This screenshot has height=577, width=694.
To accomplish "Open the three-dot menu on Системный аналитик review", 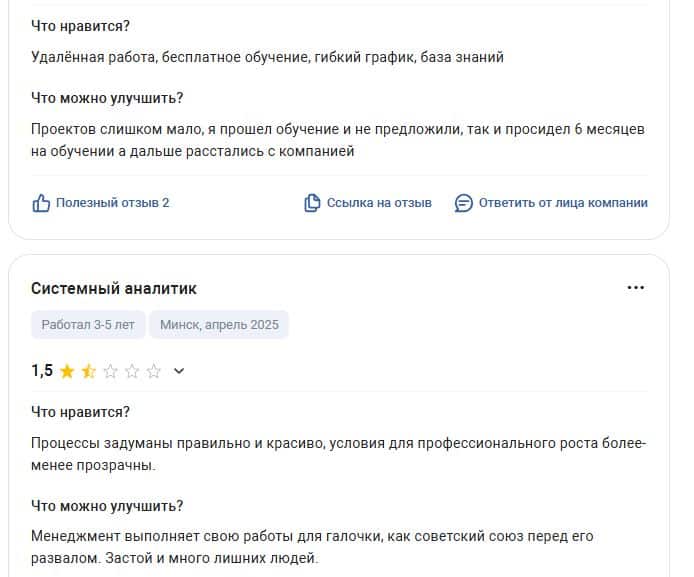I will (636, 288).
